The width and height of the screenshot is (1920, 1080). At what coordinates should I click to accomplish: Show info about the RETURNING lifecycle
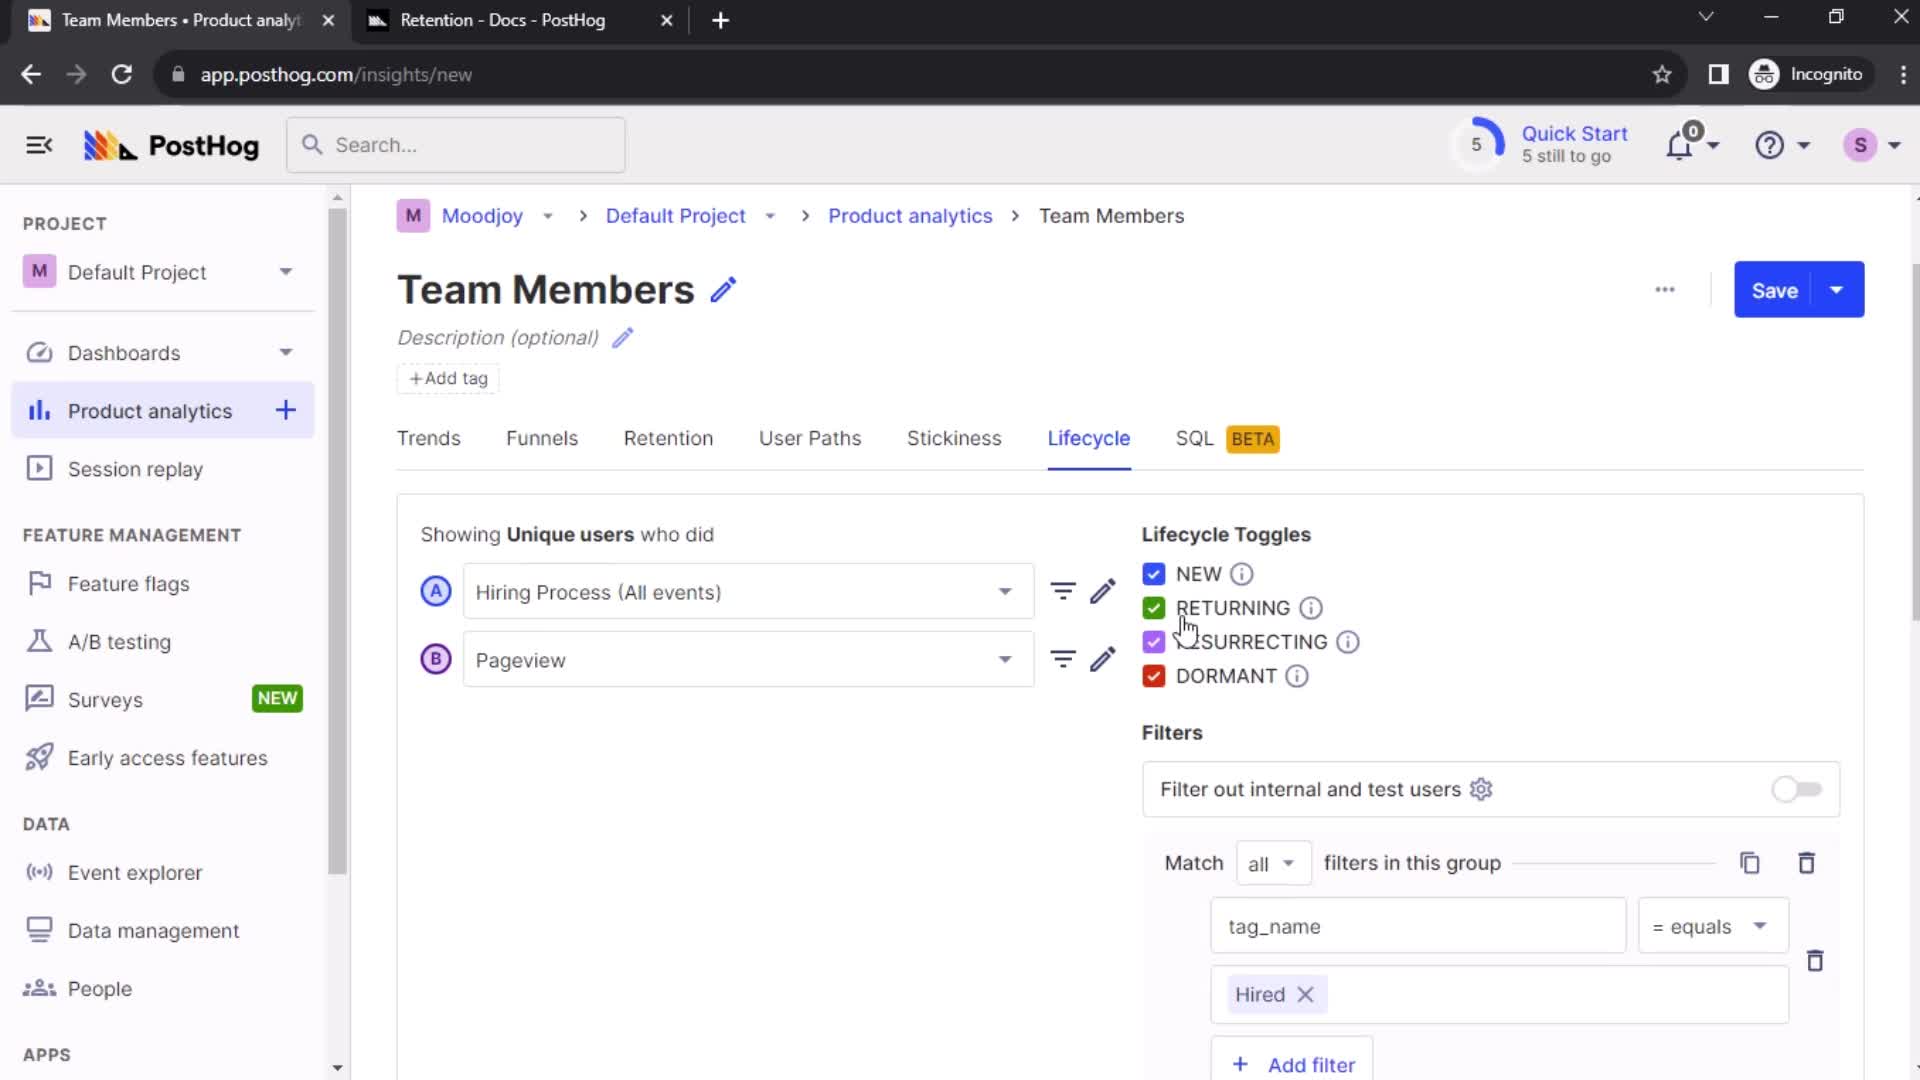point(1310,608)
